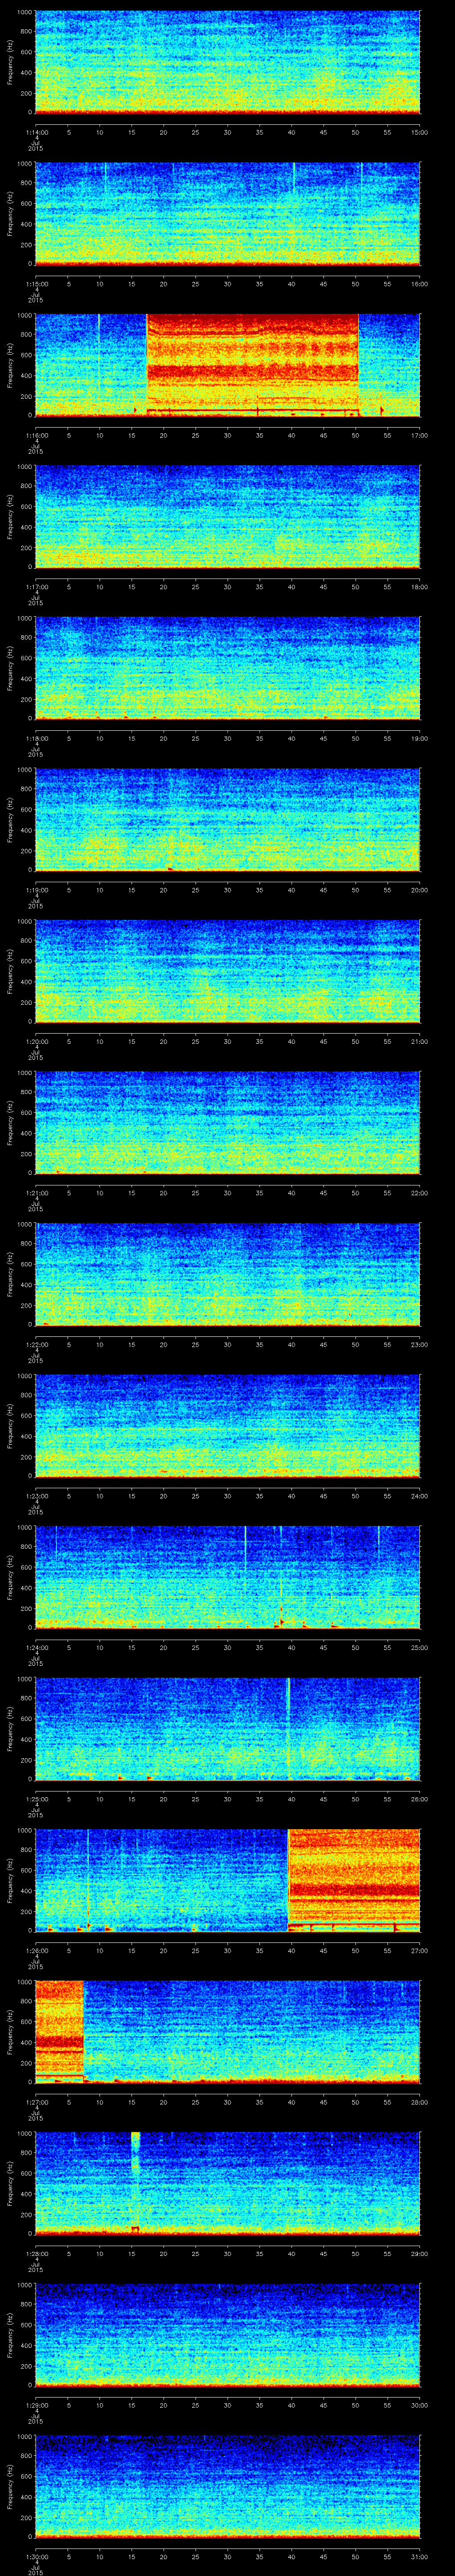Click the 26:00 end time label
This screenshot has width=455, height=2576.
[x=420, y=1799]
